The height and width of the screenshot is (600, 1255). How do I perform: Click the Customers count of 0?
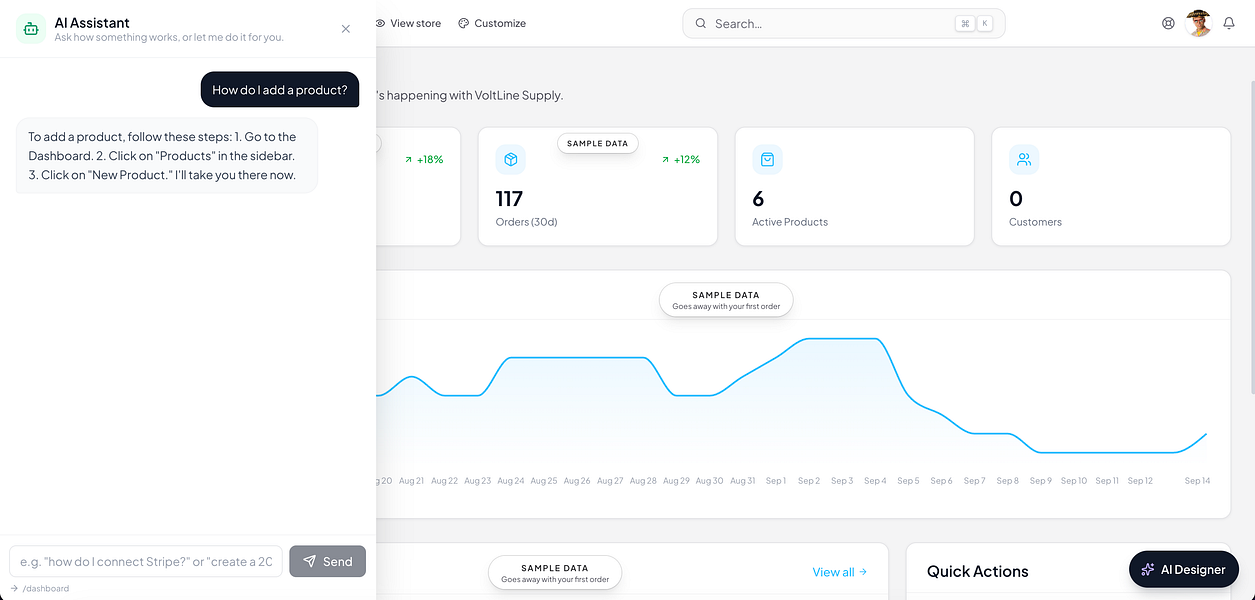(x=1016, y=199)
